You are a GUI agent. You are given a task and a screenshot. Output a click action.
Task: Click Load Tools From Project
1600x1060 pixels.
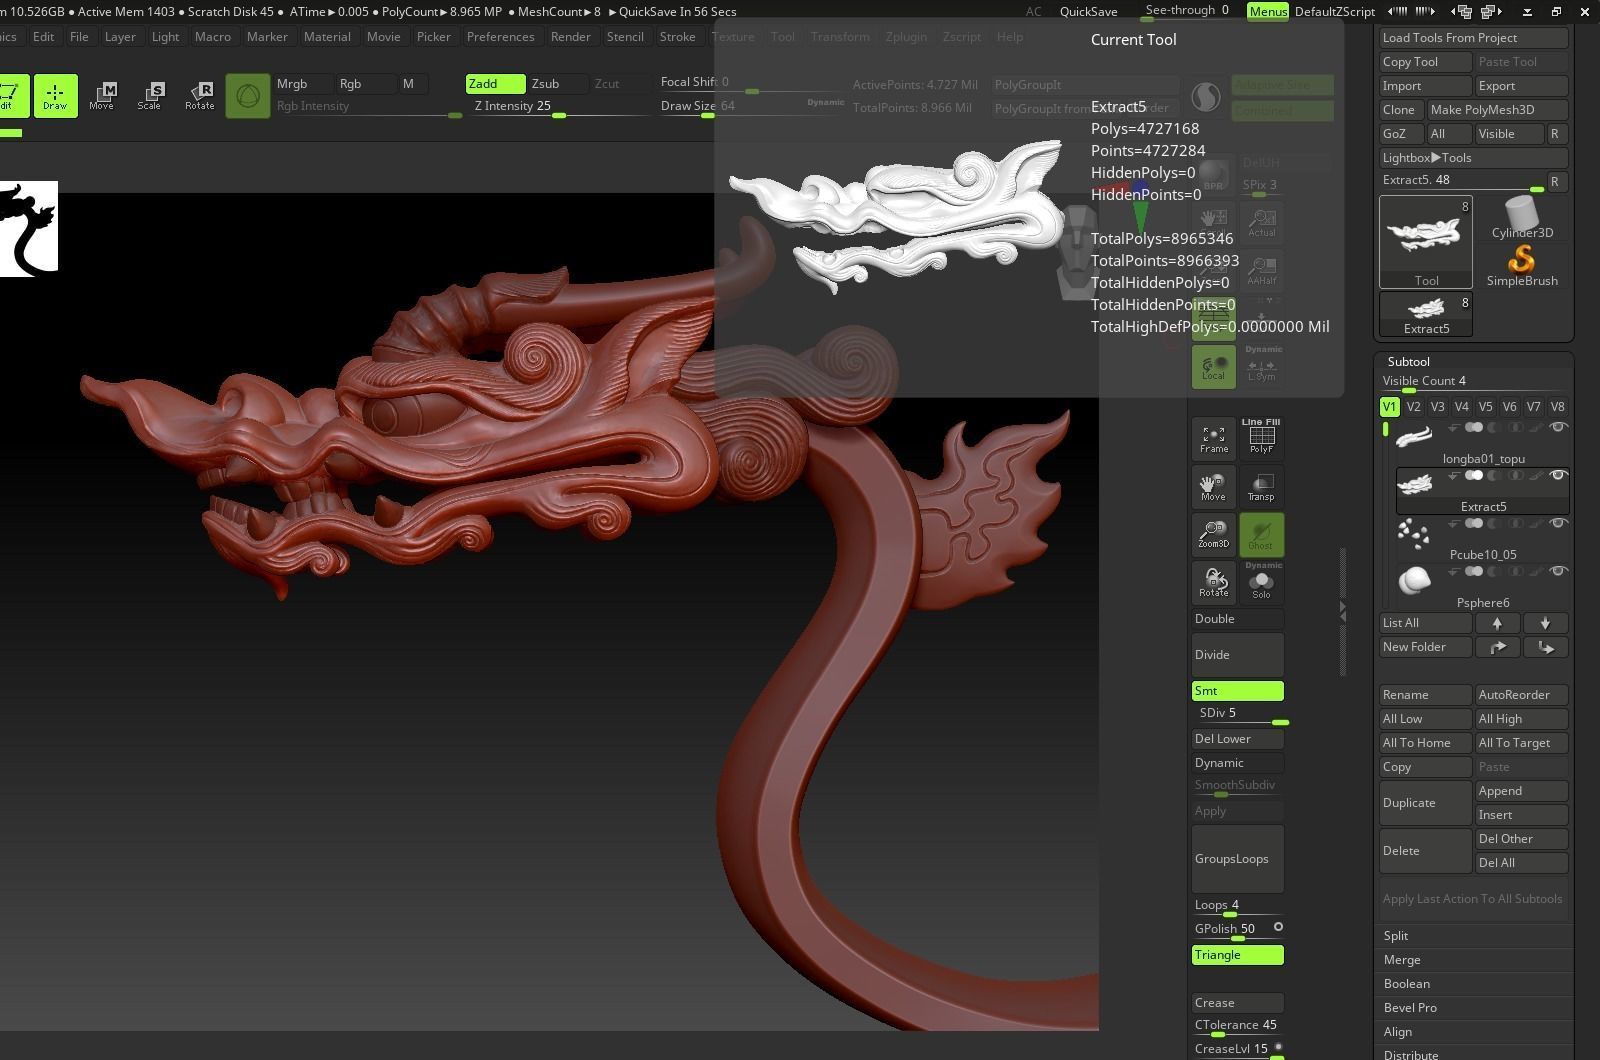click(1473, 38)
